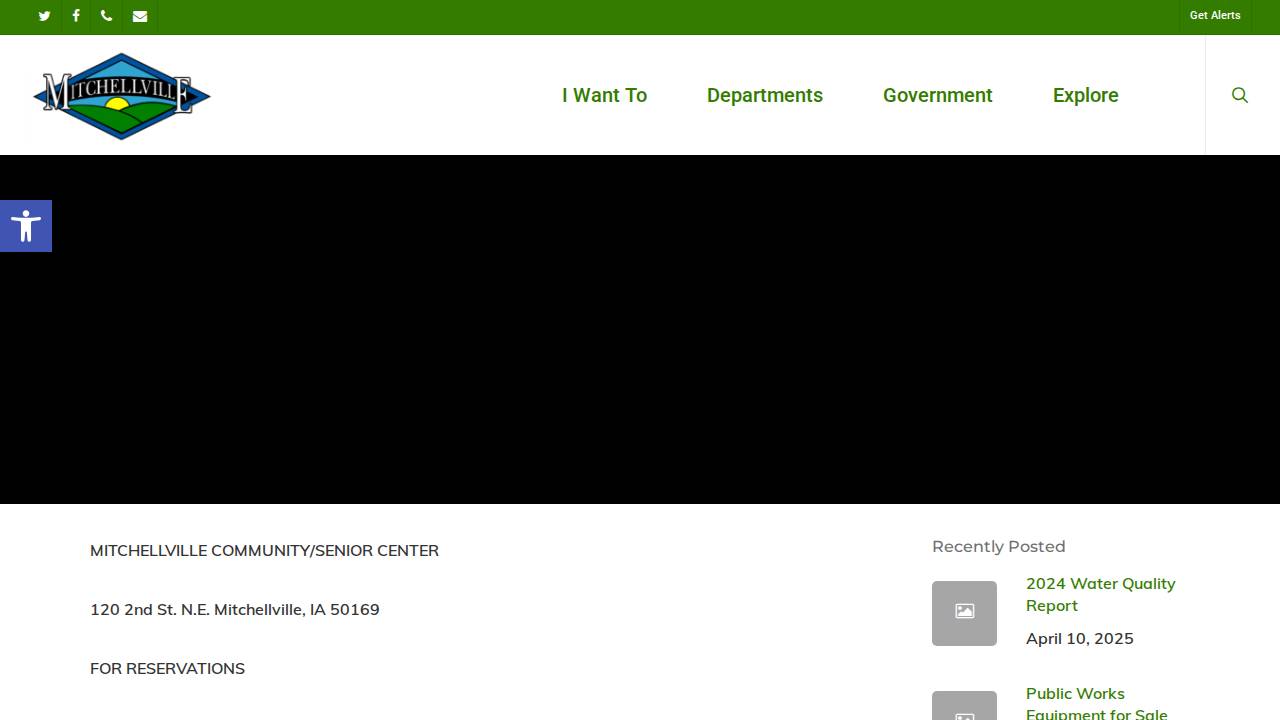The height and width of the screenshot is (720, 1280).
Task: Click the Get Alerts link
Action: click(1215, 15)
